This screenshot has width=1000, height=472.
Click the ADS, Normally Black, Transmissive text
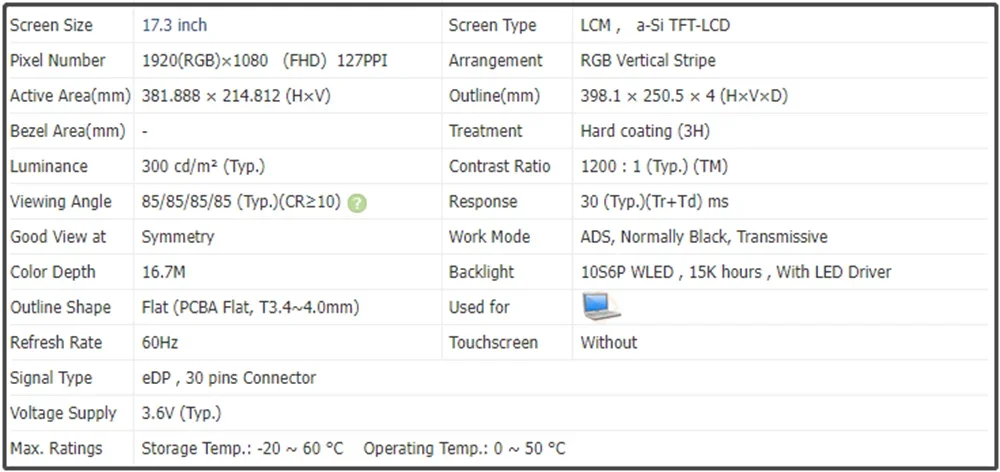(x=704, y=237)
